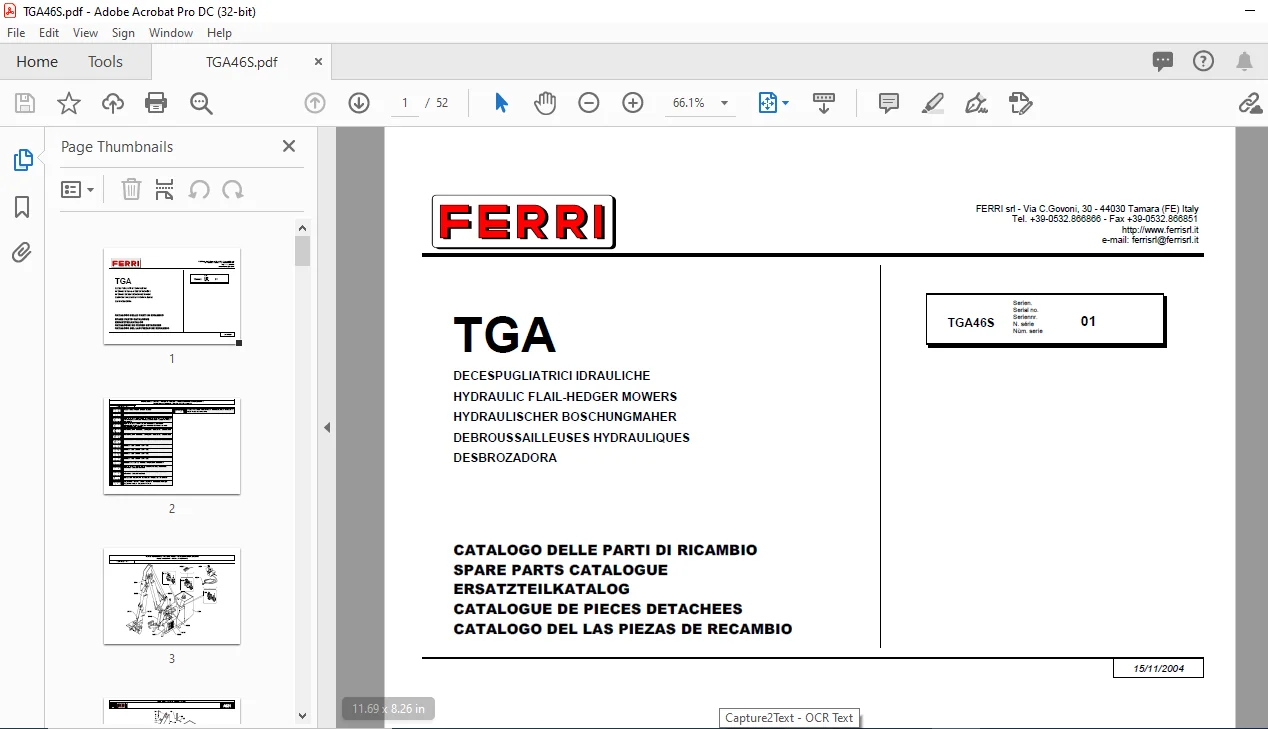
Task: Zoom out with the minus button
Action: [x=589, y=103]
